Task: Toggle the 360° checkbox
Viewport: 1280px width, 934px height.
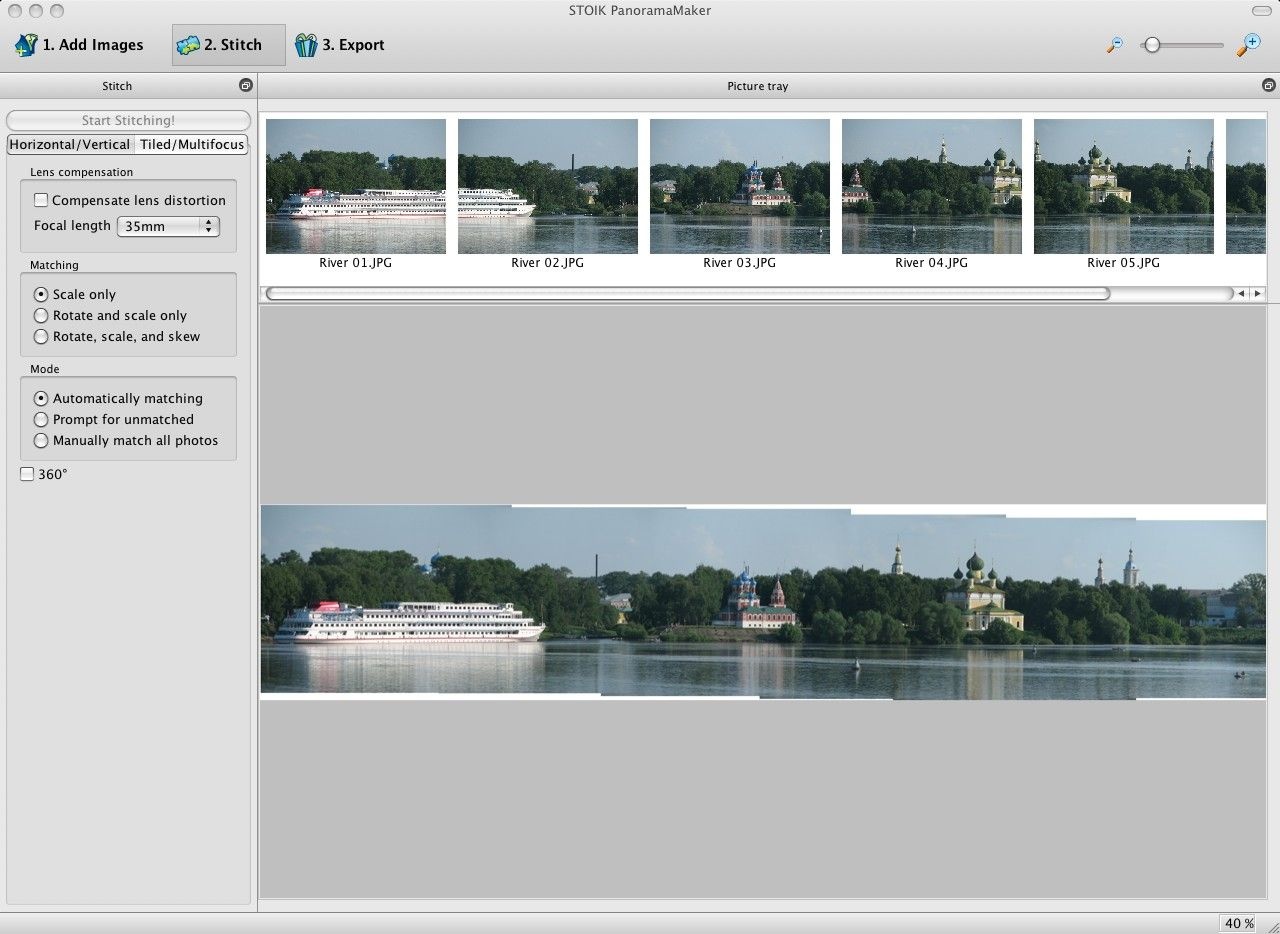Action: click(27, 474)
